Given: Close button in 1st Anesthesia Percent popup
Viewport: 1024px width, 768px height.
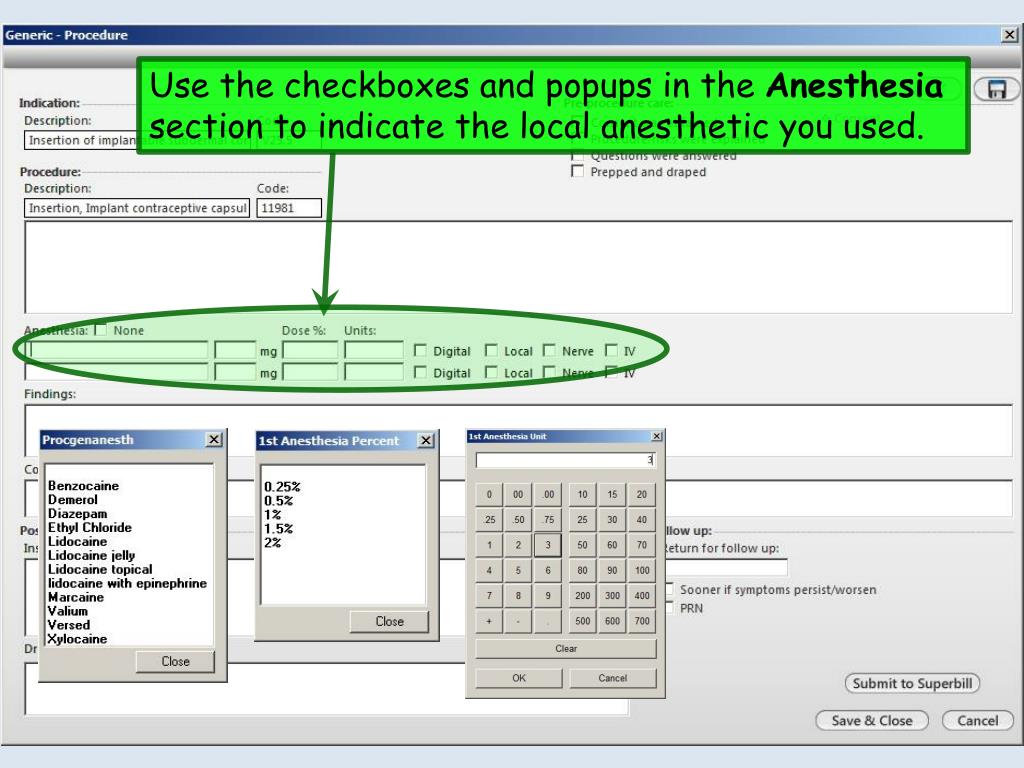Looking at the screenshot, I should [x=389, y=621].
